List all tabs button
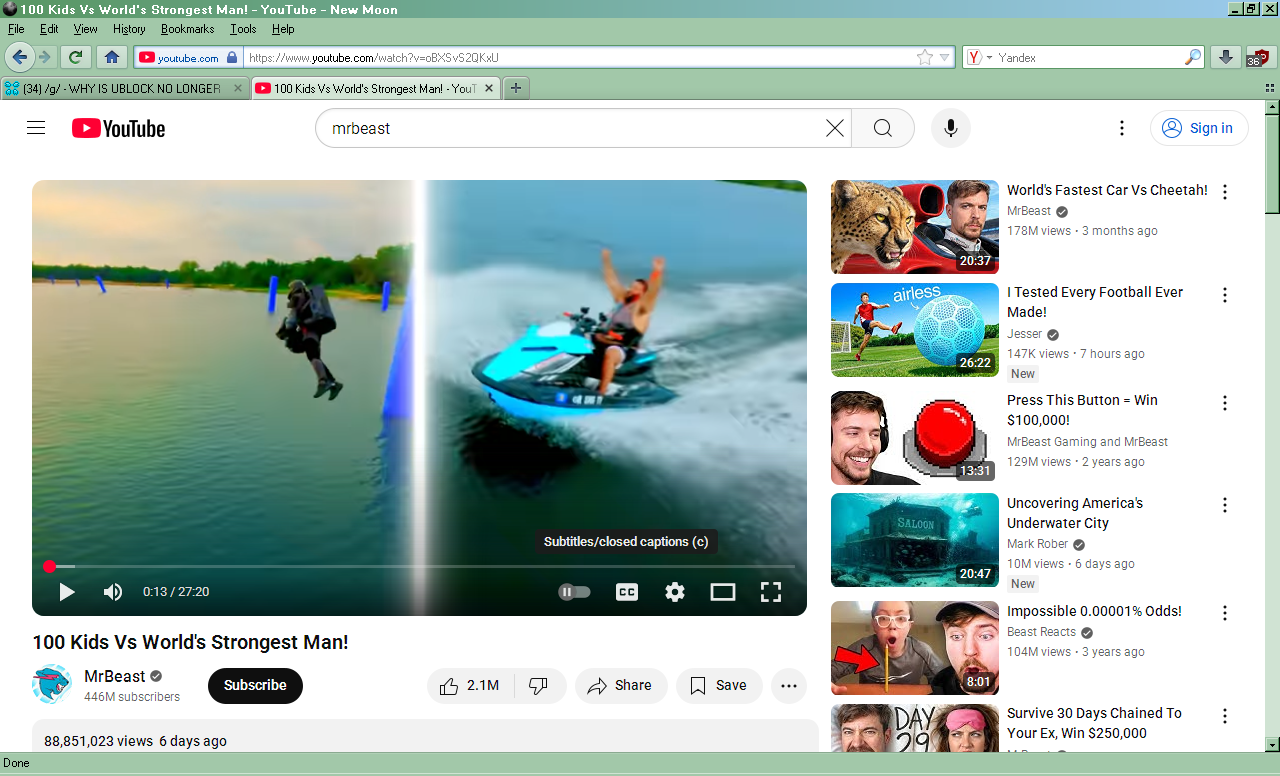The width and height of the screenshot is (1280, 776). tap(1269, 88)
